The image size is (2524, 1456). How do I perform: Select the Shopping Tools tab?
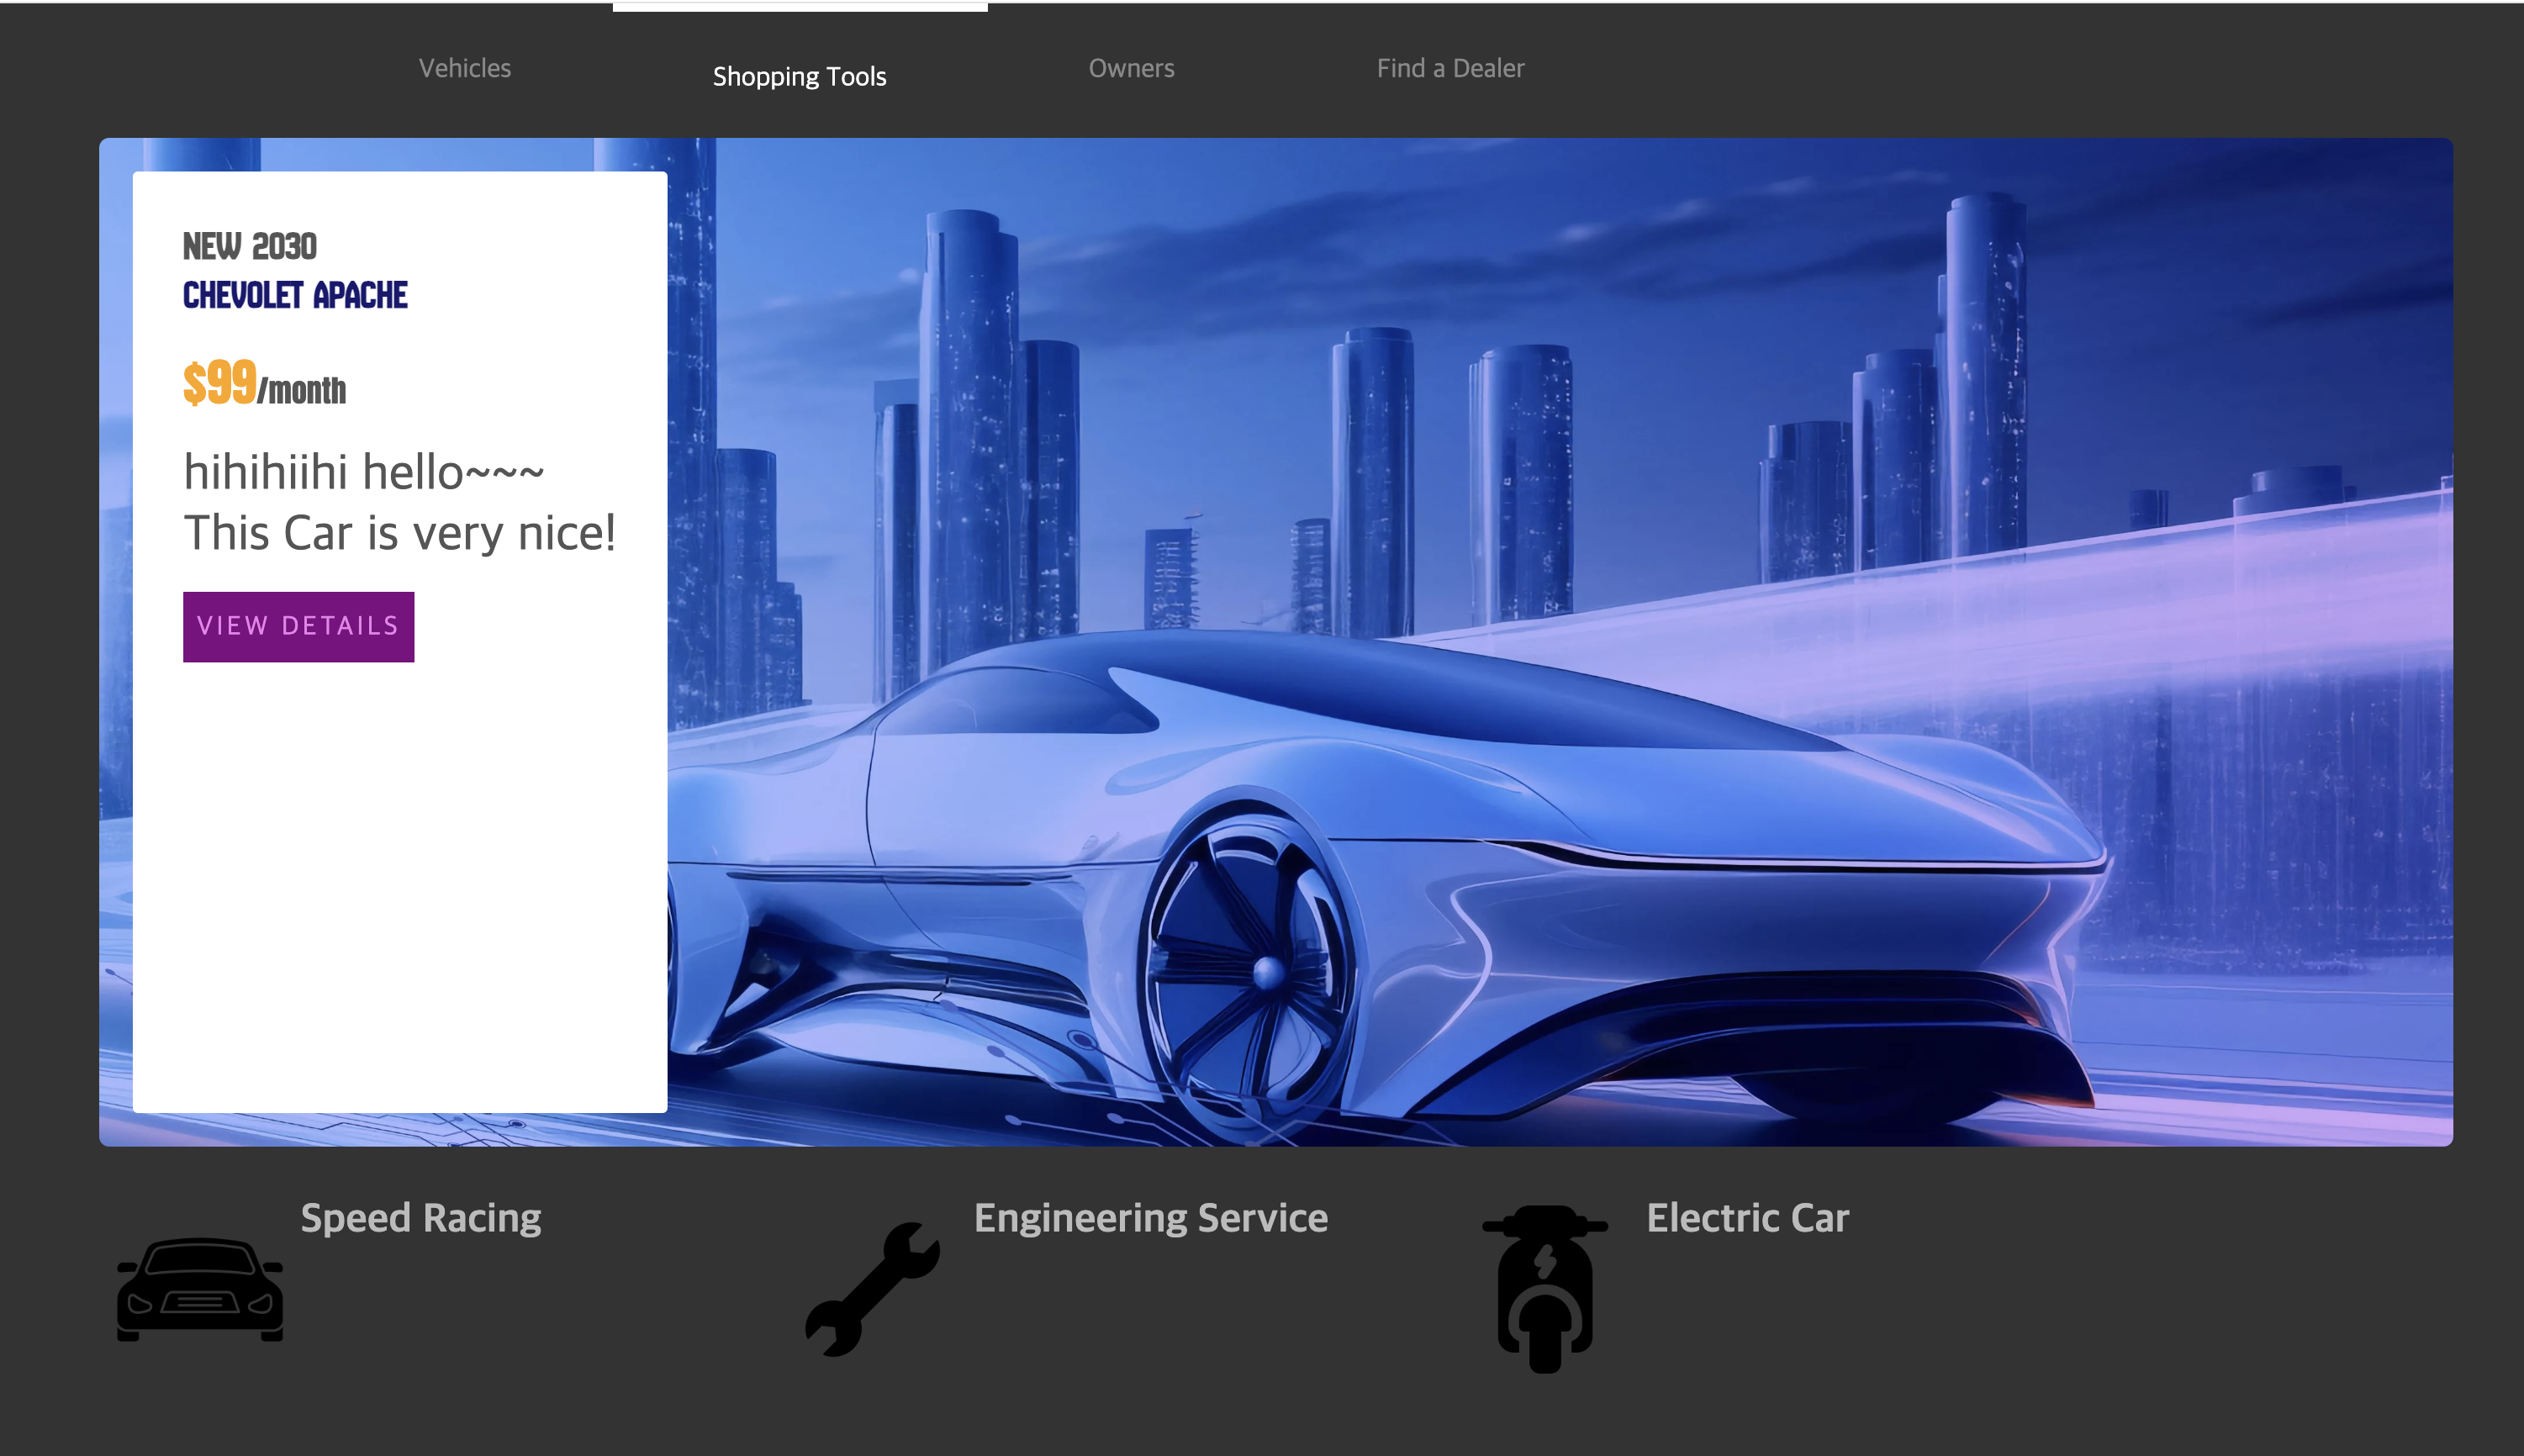tap(799, 76)
